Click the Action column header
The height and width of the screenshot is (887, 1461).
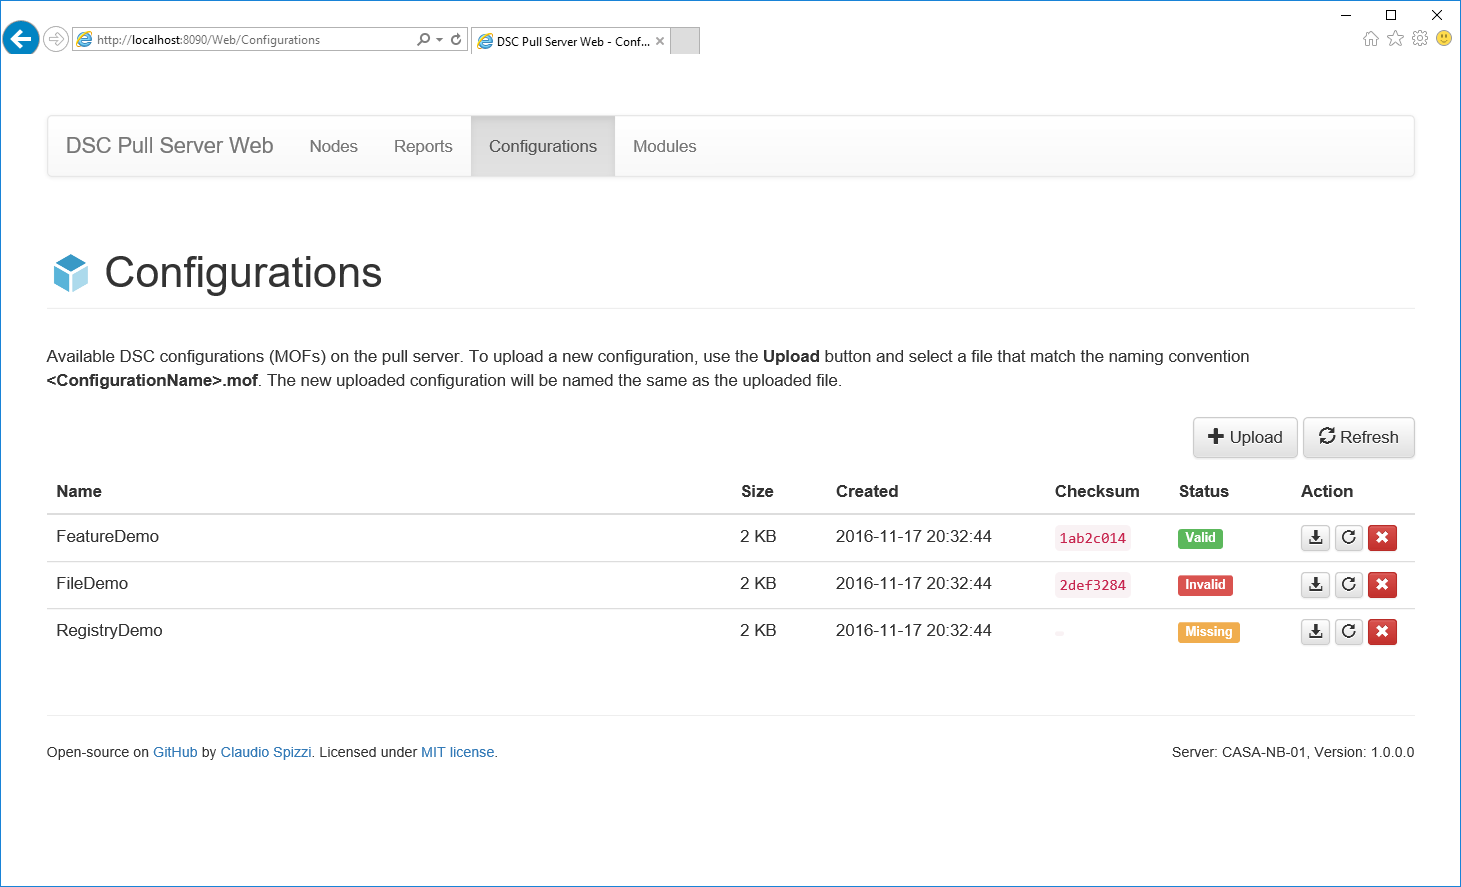1327,491
